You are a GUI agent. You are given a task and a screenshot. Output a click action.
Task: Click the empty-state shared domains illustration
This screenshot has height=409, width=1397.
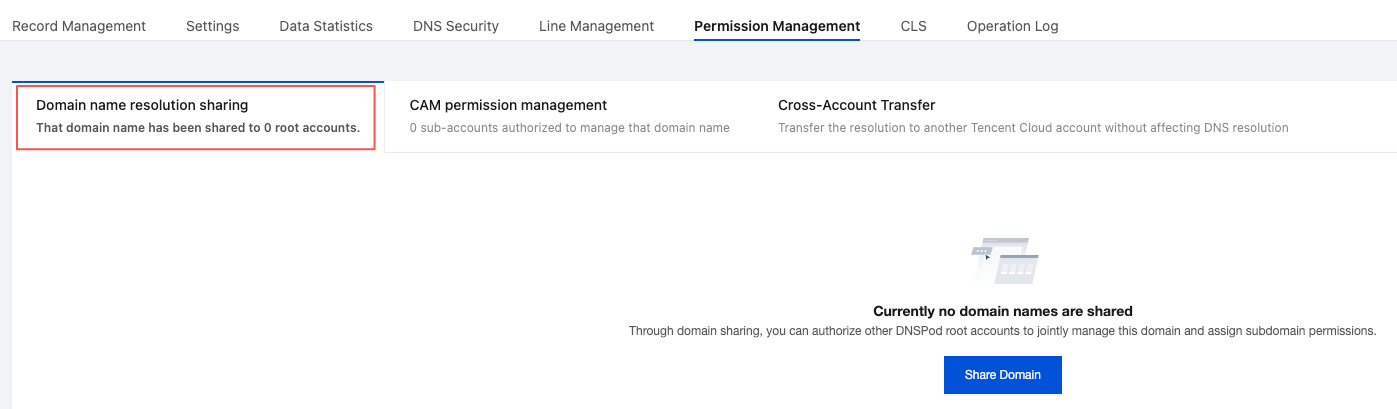point(1004,261)
